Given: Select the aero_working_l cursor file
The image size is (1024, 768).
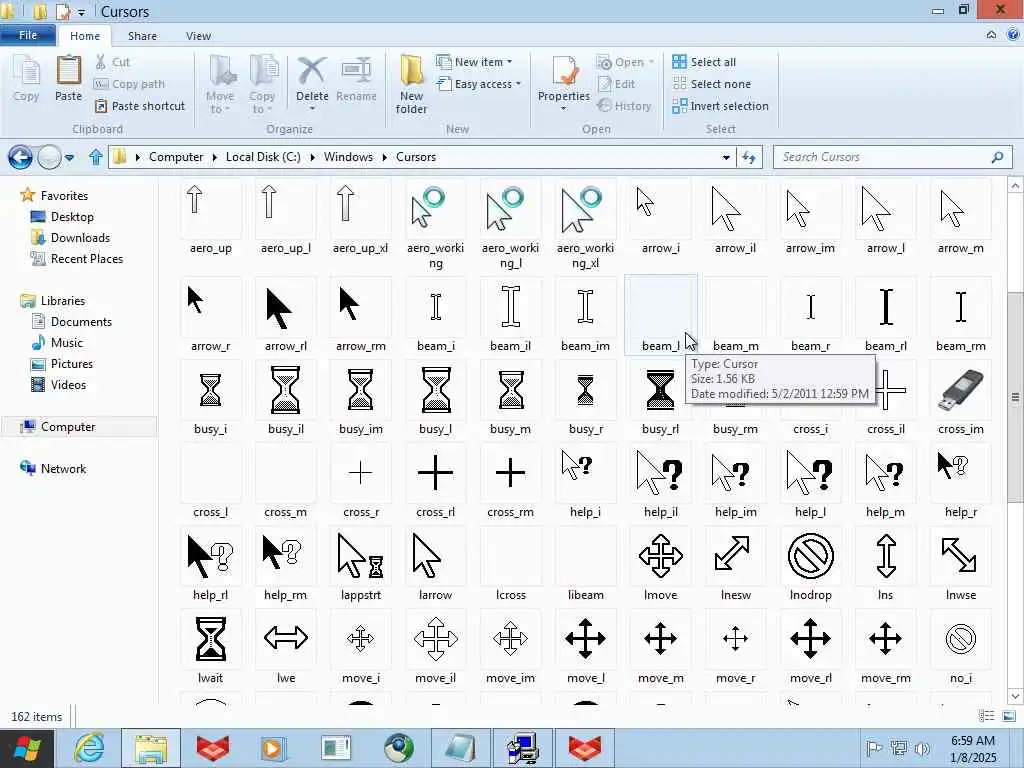Looking at the screenshot, I should [x=510, y=225].
